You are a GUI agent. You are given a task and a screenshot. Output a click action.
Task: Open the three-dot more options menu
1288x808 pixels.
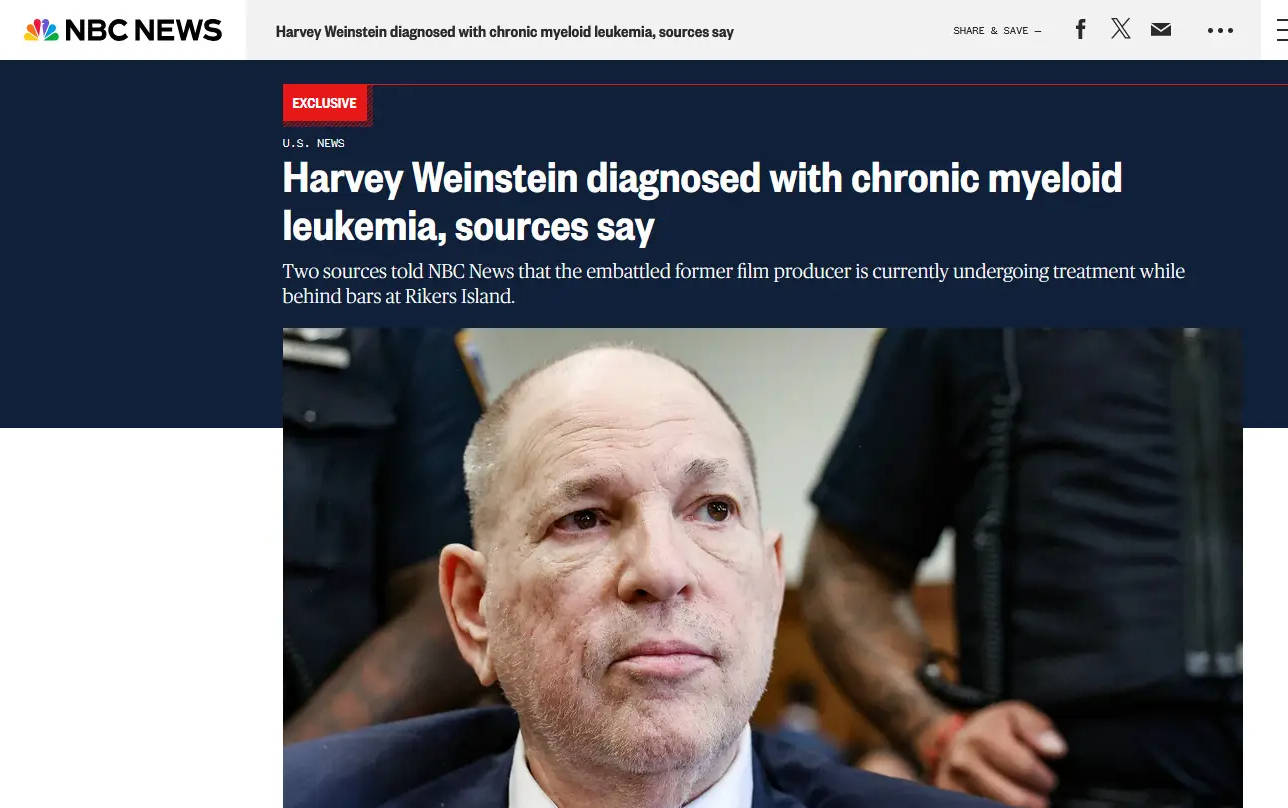click(x=1220, y=31)
